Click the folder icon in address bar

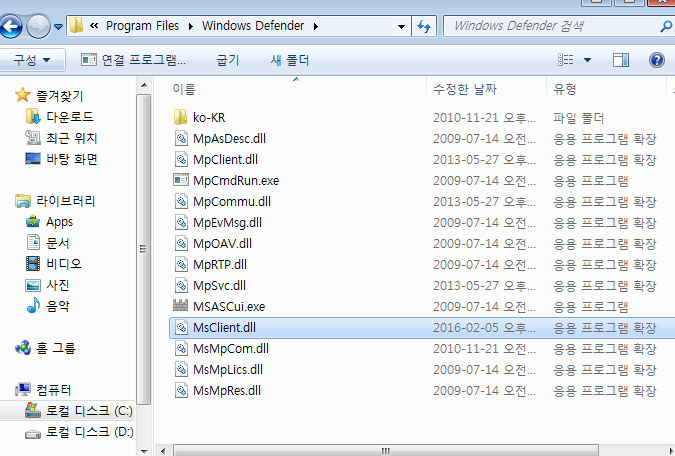point(76,26)
